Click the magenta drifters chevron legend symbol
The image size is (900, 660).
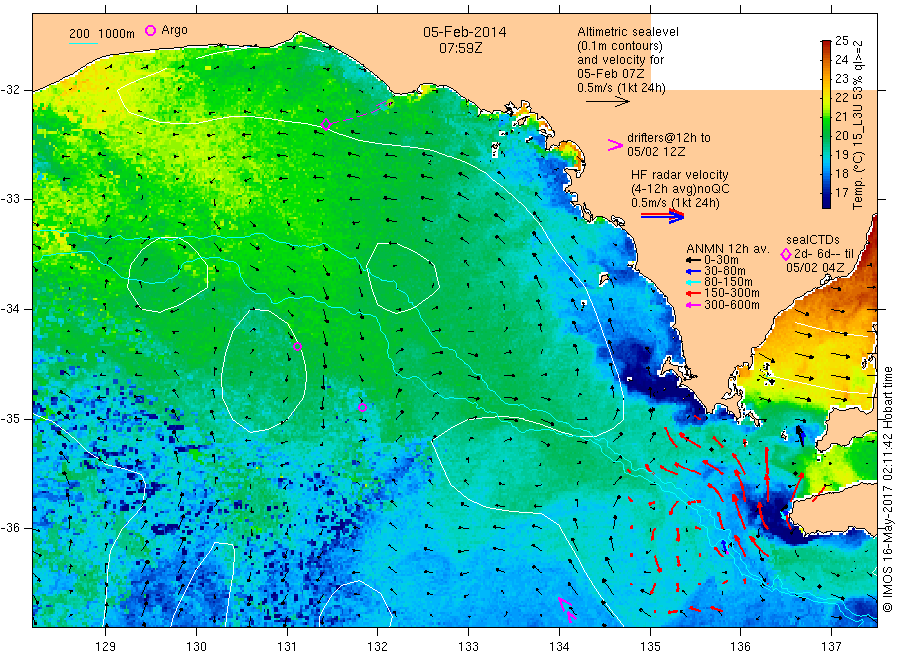615,145
